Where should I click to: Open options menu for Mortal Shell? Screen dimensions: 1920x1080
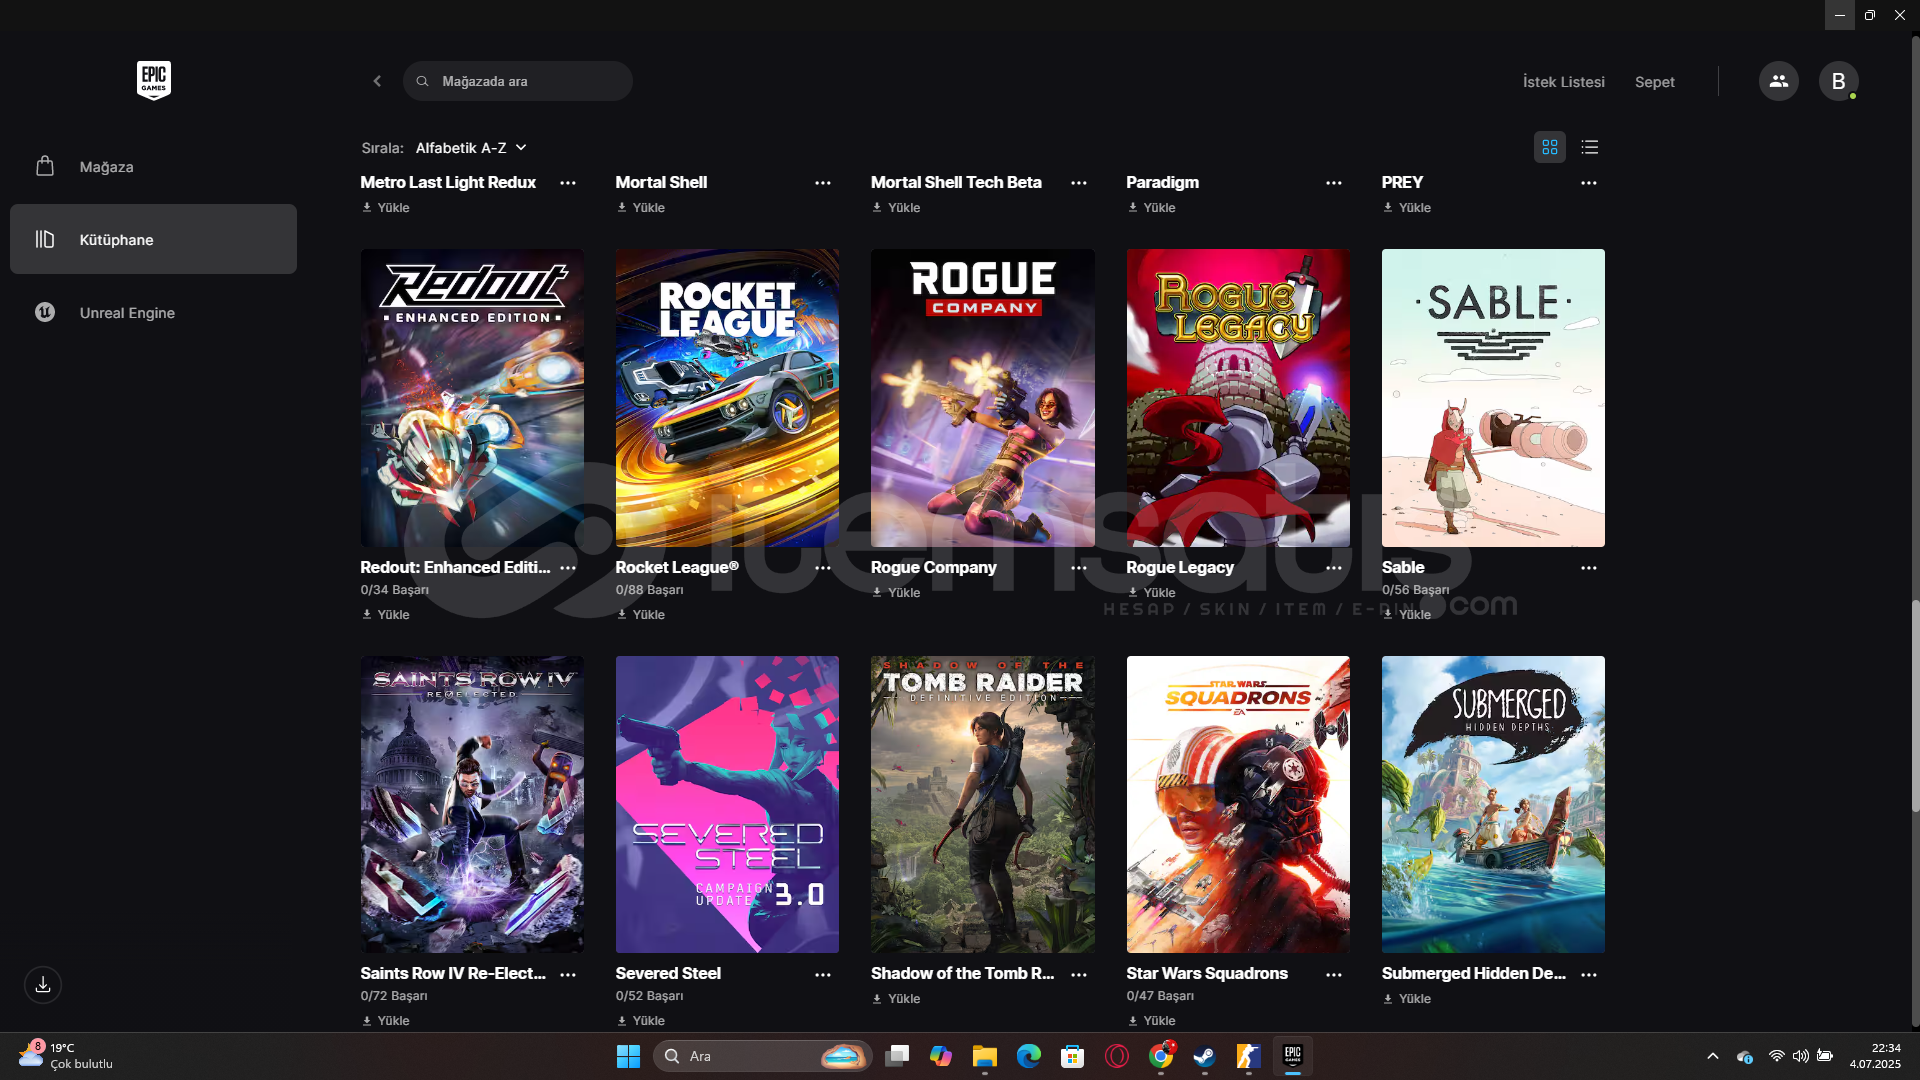pos(823,183)
